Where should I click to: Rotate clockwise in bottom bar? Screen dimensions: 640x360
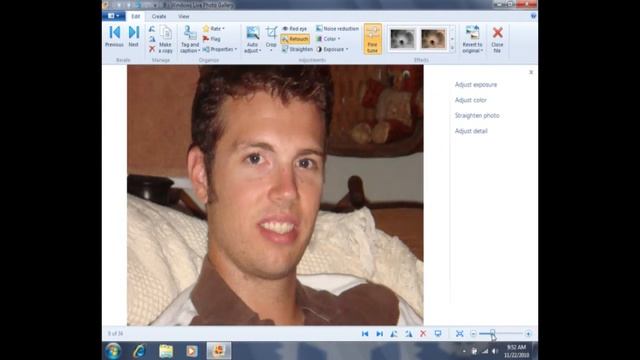[x=409, y=334]
